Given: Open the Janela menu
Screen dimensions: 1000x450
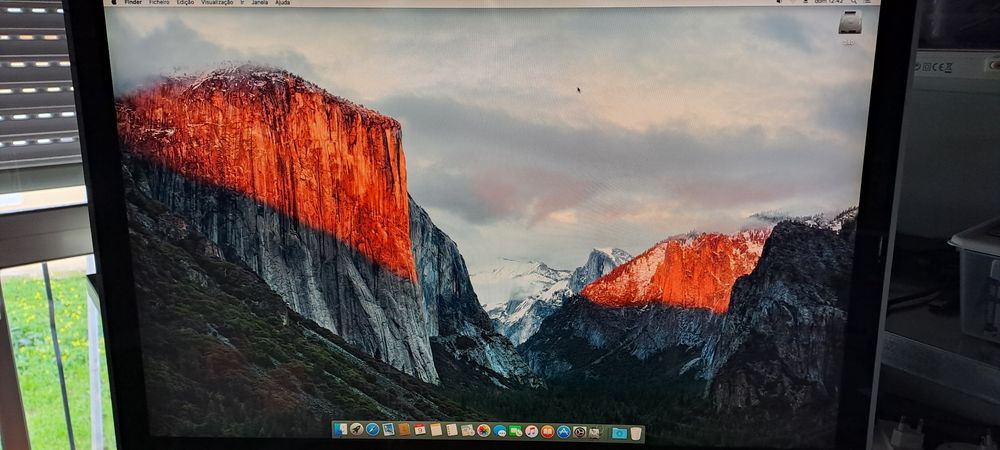Looking at the screenshot, I should (x=260, y=3).
